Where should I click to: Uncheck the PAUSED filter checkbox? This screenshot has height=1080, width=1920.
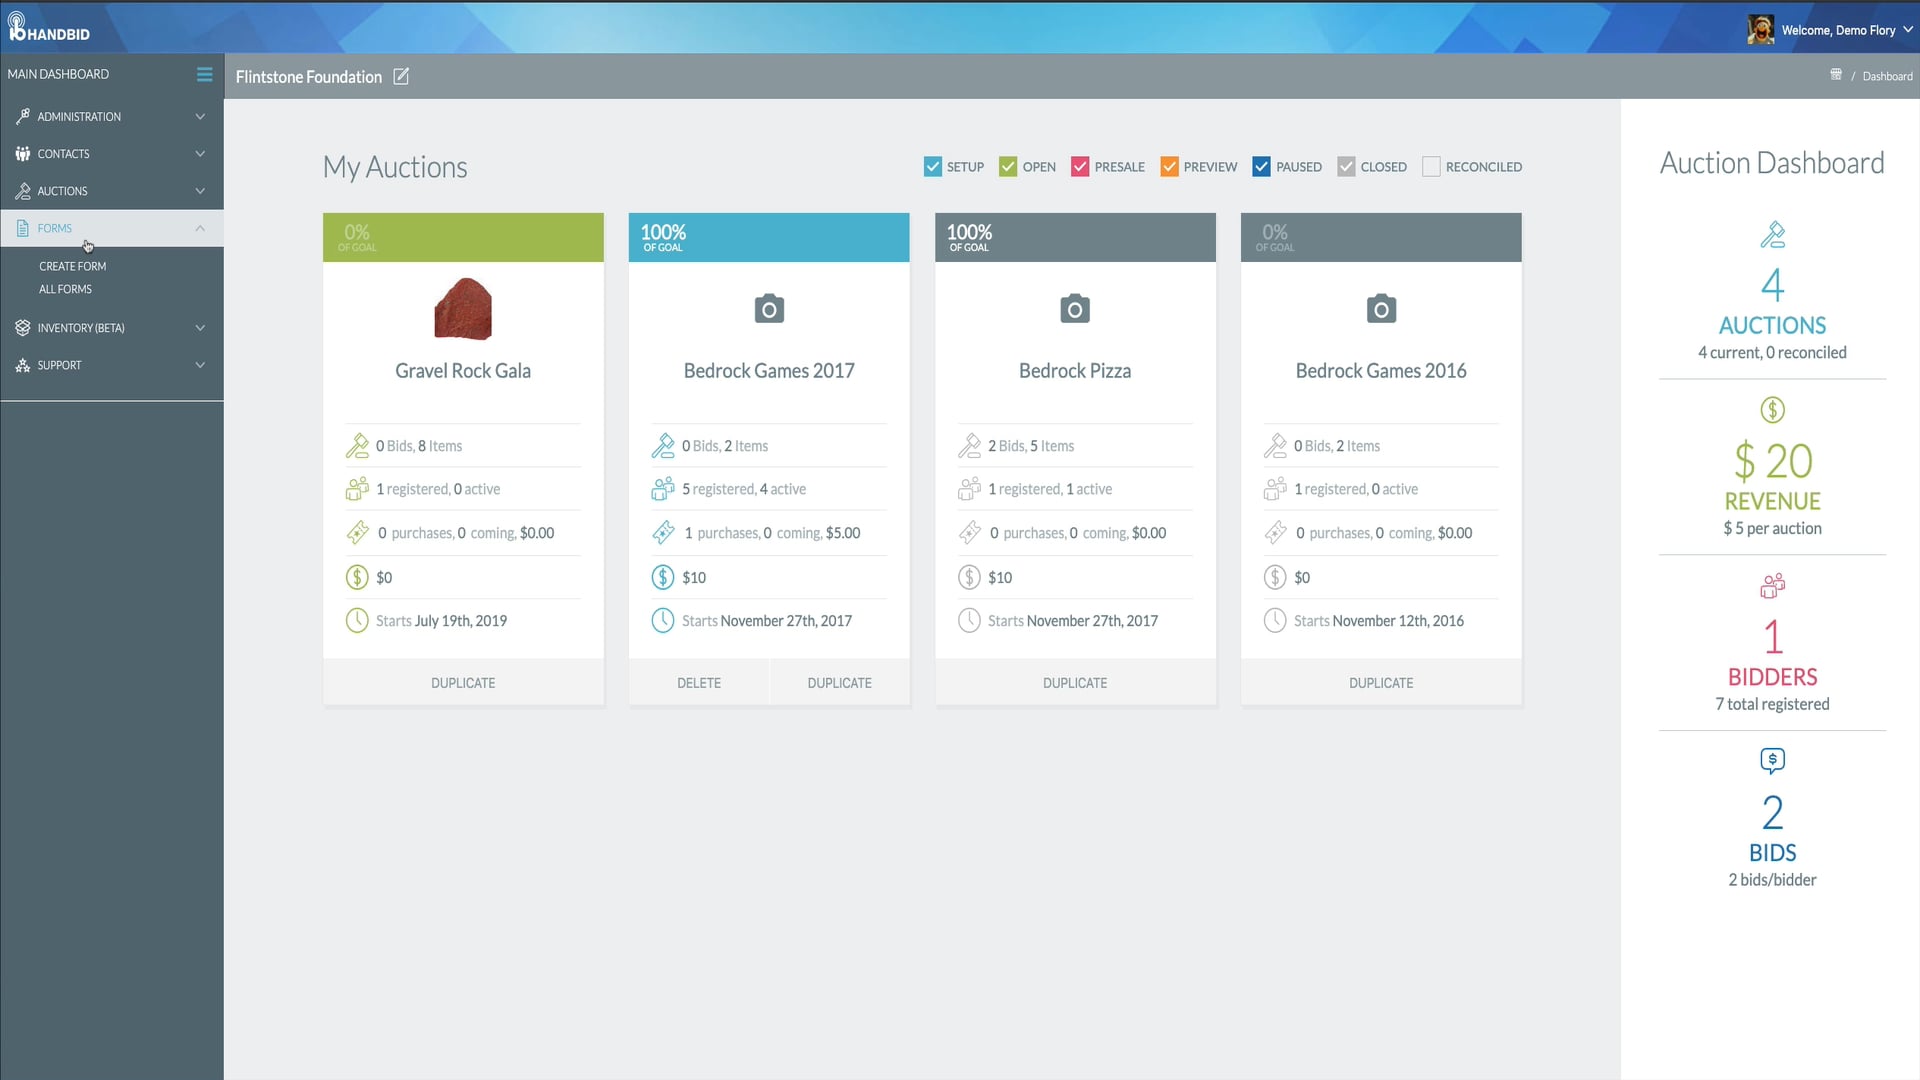[x=1261, y=167]
